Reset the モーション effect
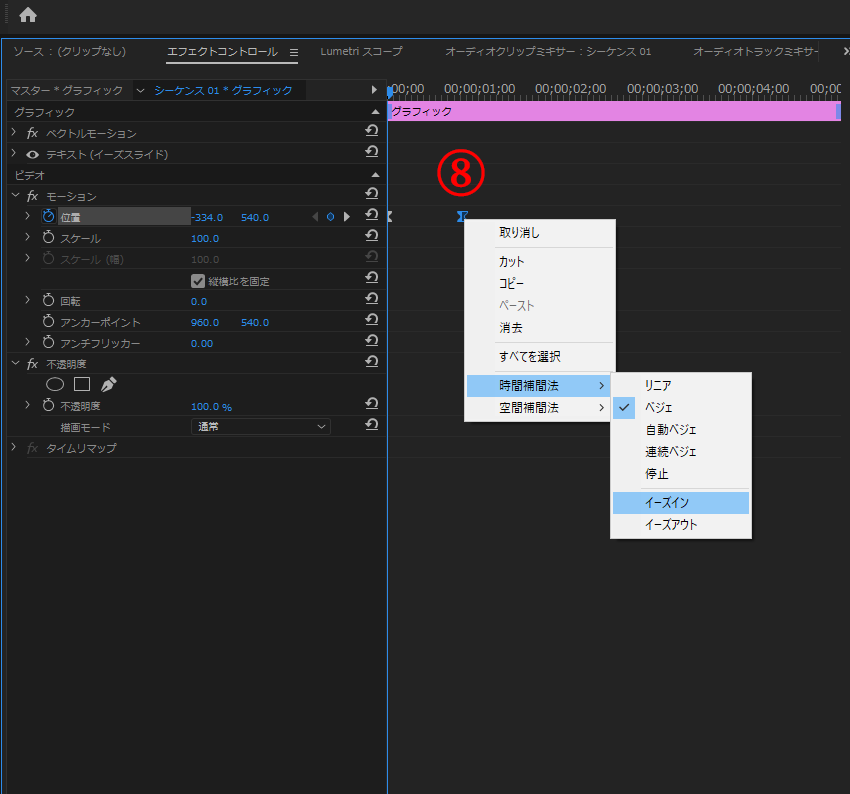 click(371, 193)
